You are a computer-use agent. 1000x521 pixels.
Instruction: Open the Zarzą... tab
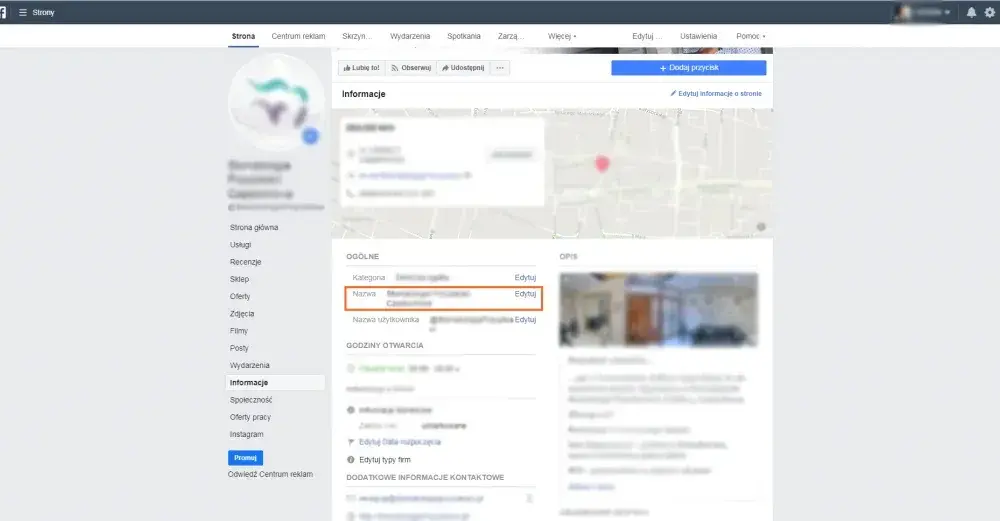pos(511,36)
